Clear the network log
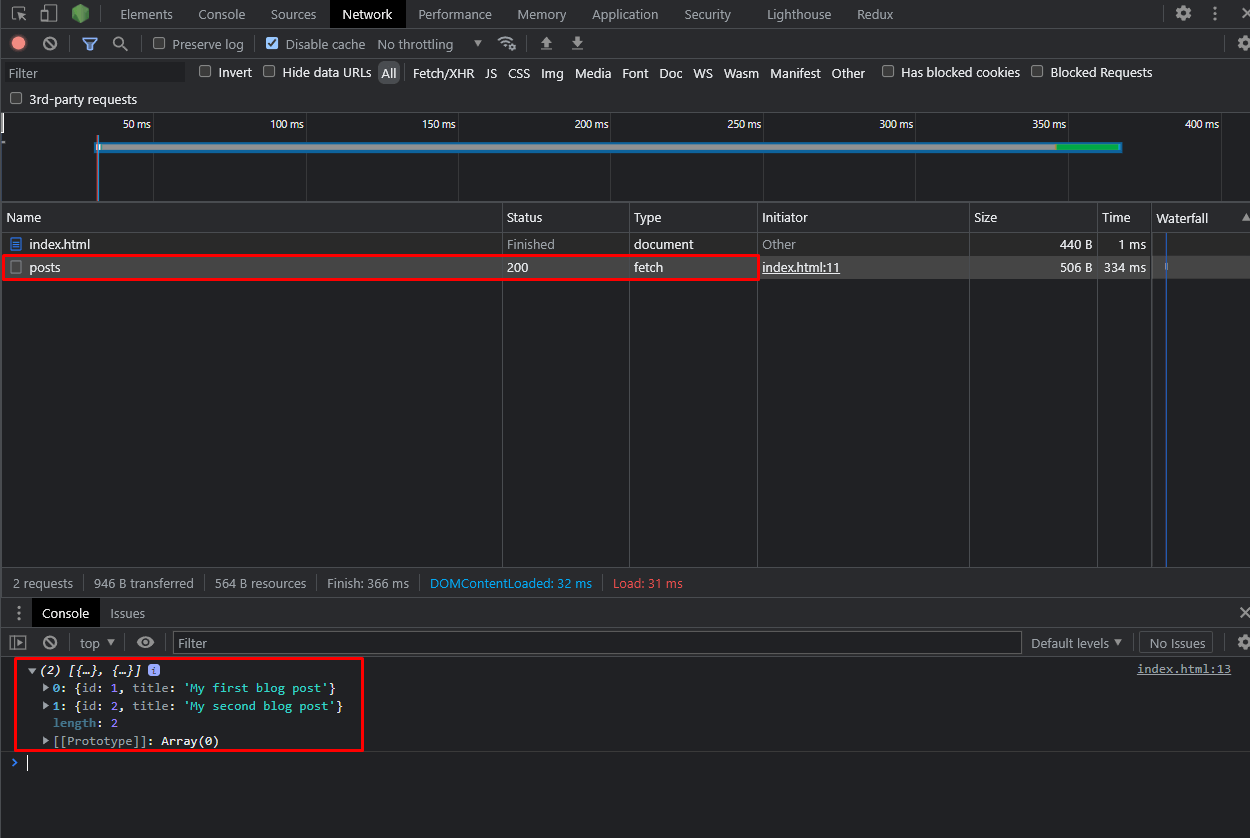 (x=50, y=44)
